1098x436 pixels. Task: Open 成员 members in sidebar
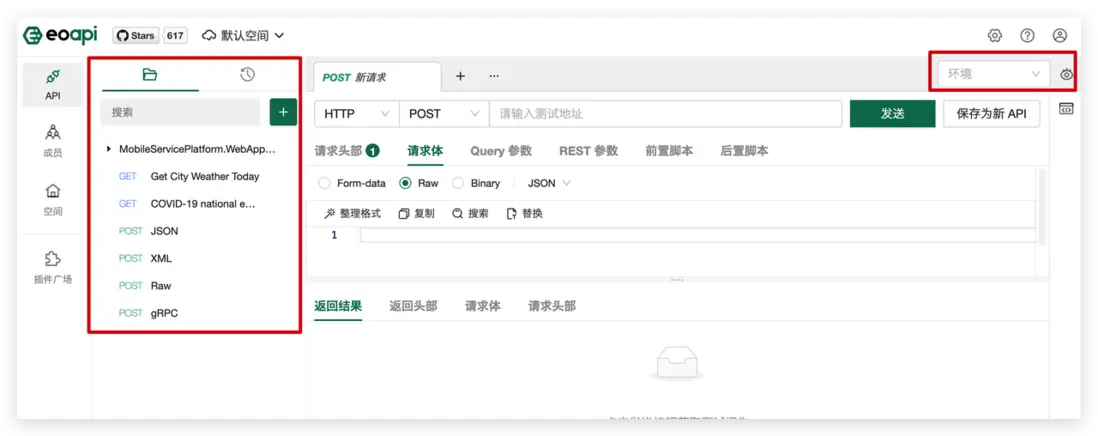click(x=53, y=141)
